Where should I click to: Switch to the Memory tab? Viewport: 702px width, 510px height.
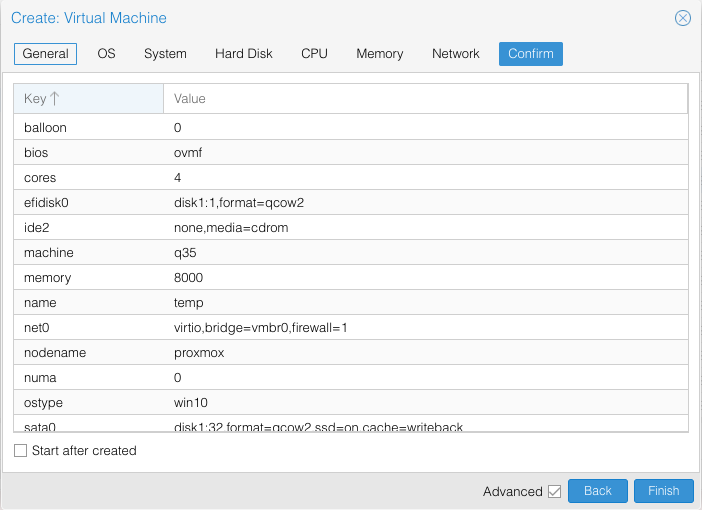pyautogui.click(x=380, y=54)
